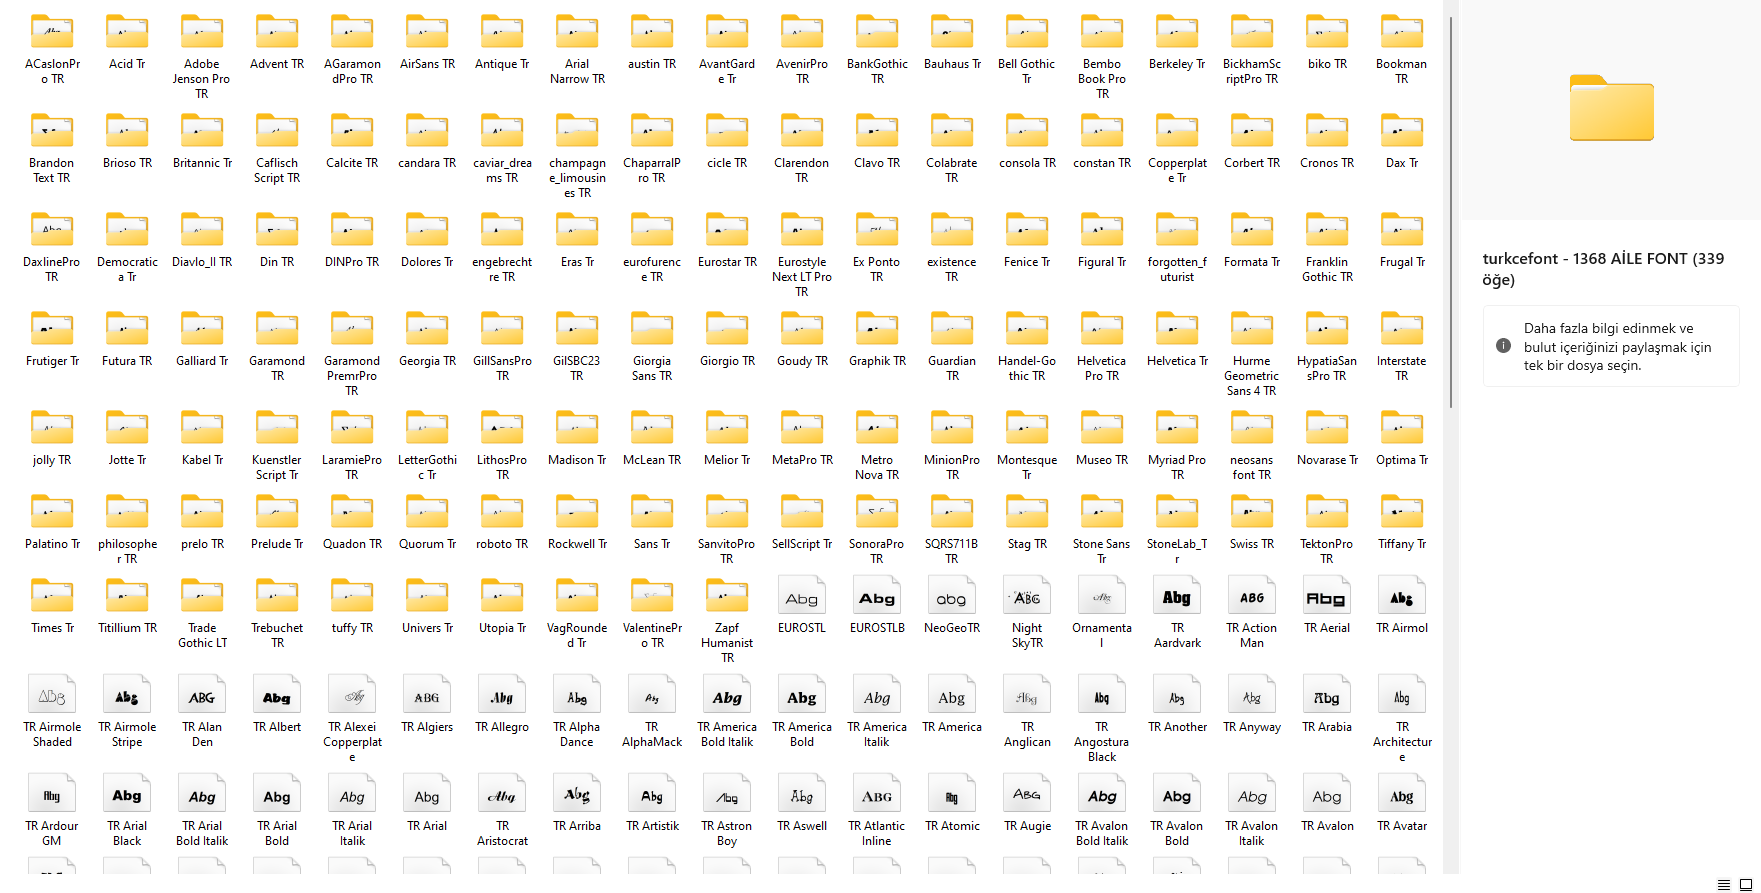The image size is (1761, 893).
Task: Click the Copperplate Tr folder icon
Action: pos(1177,131)
